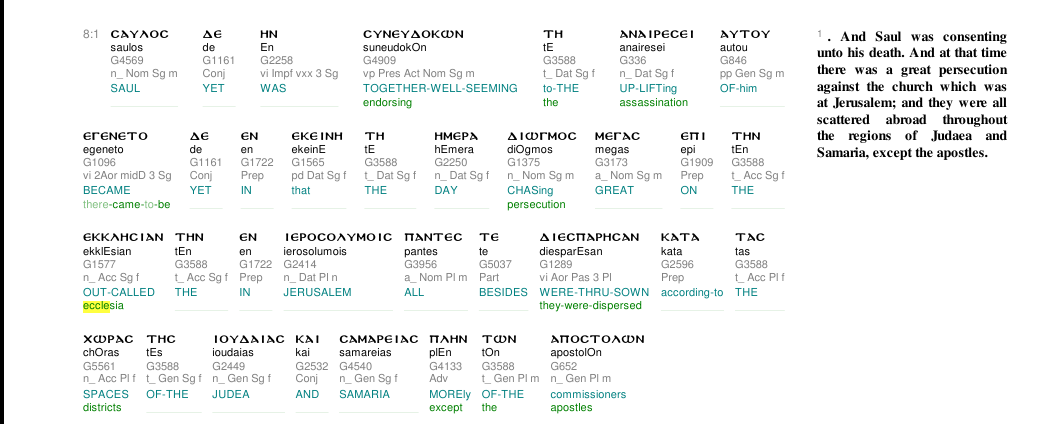Click the gloss TOGETHER-WELL-SEEMING
Image resolution: width=1054 pixels, height=424 pixels.
(440, 88)
